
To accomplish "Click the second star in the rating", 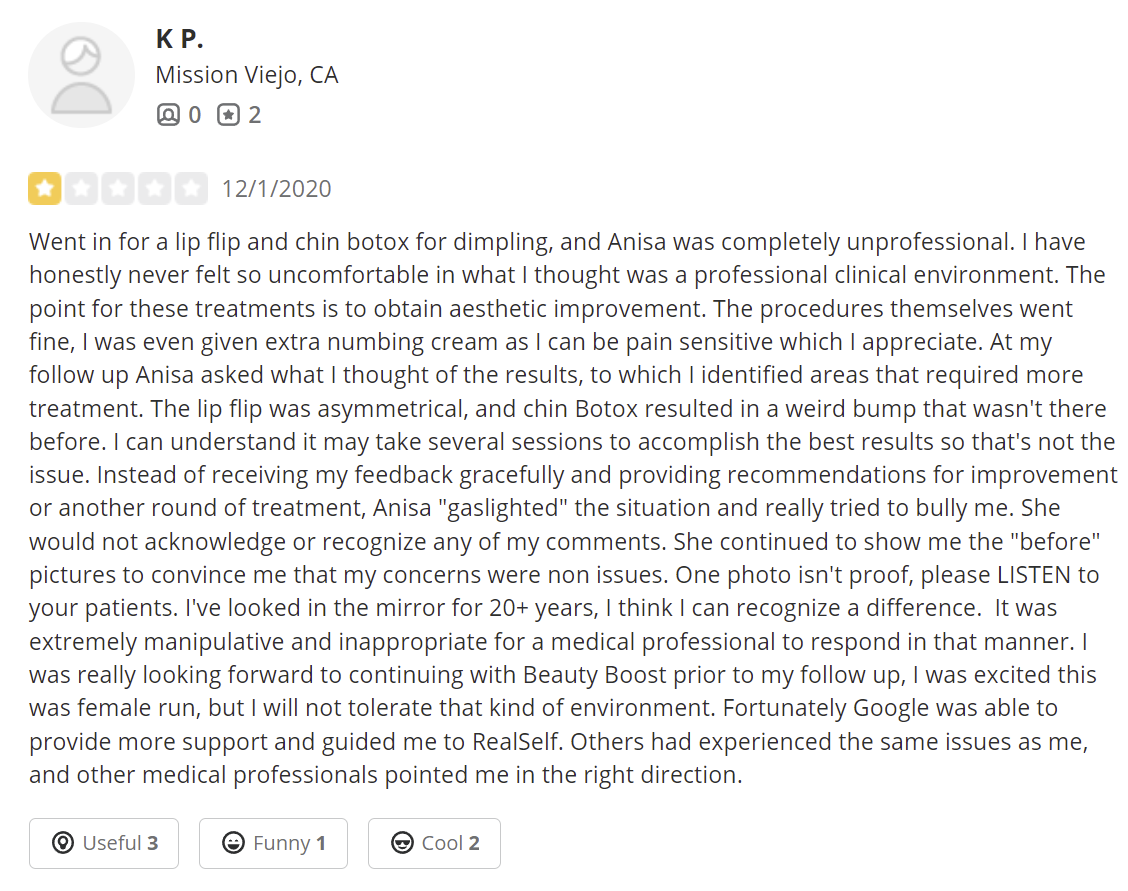I will pyautogui.click(x=81, y=189).
